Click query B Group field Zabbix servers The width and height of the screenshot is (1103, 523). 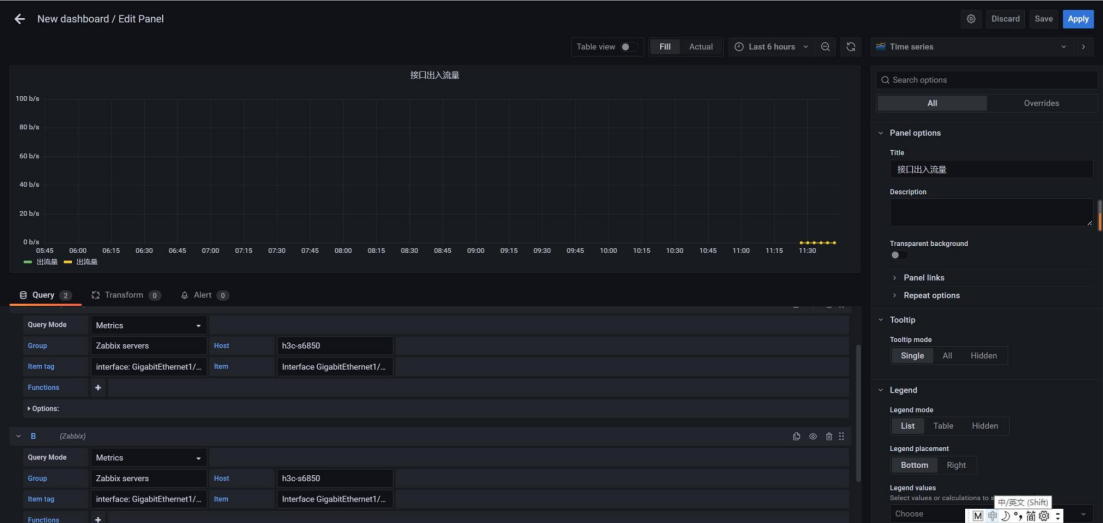click(x=148, y=478)
